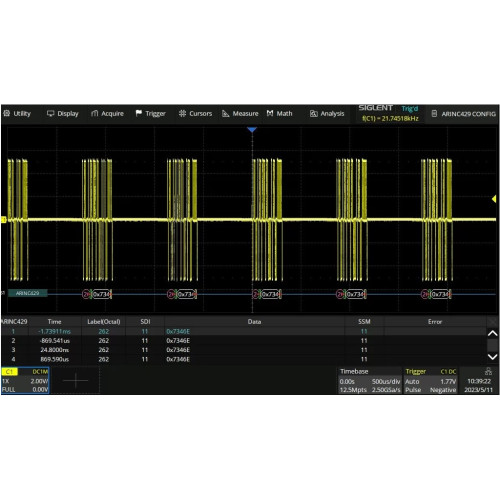Click the Label(Octal) column header
This screenshot has width=500, height=500.
coord(104,322)
